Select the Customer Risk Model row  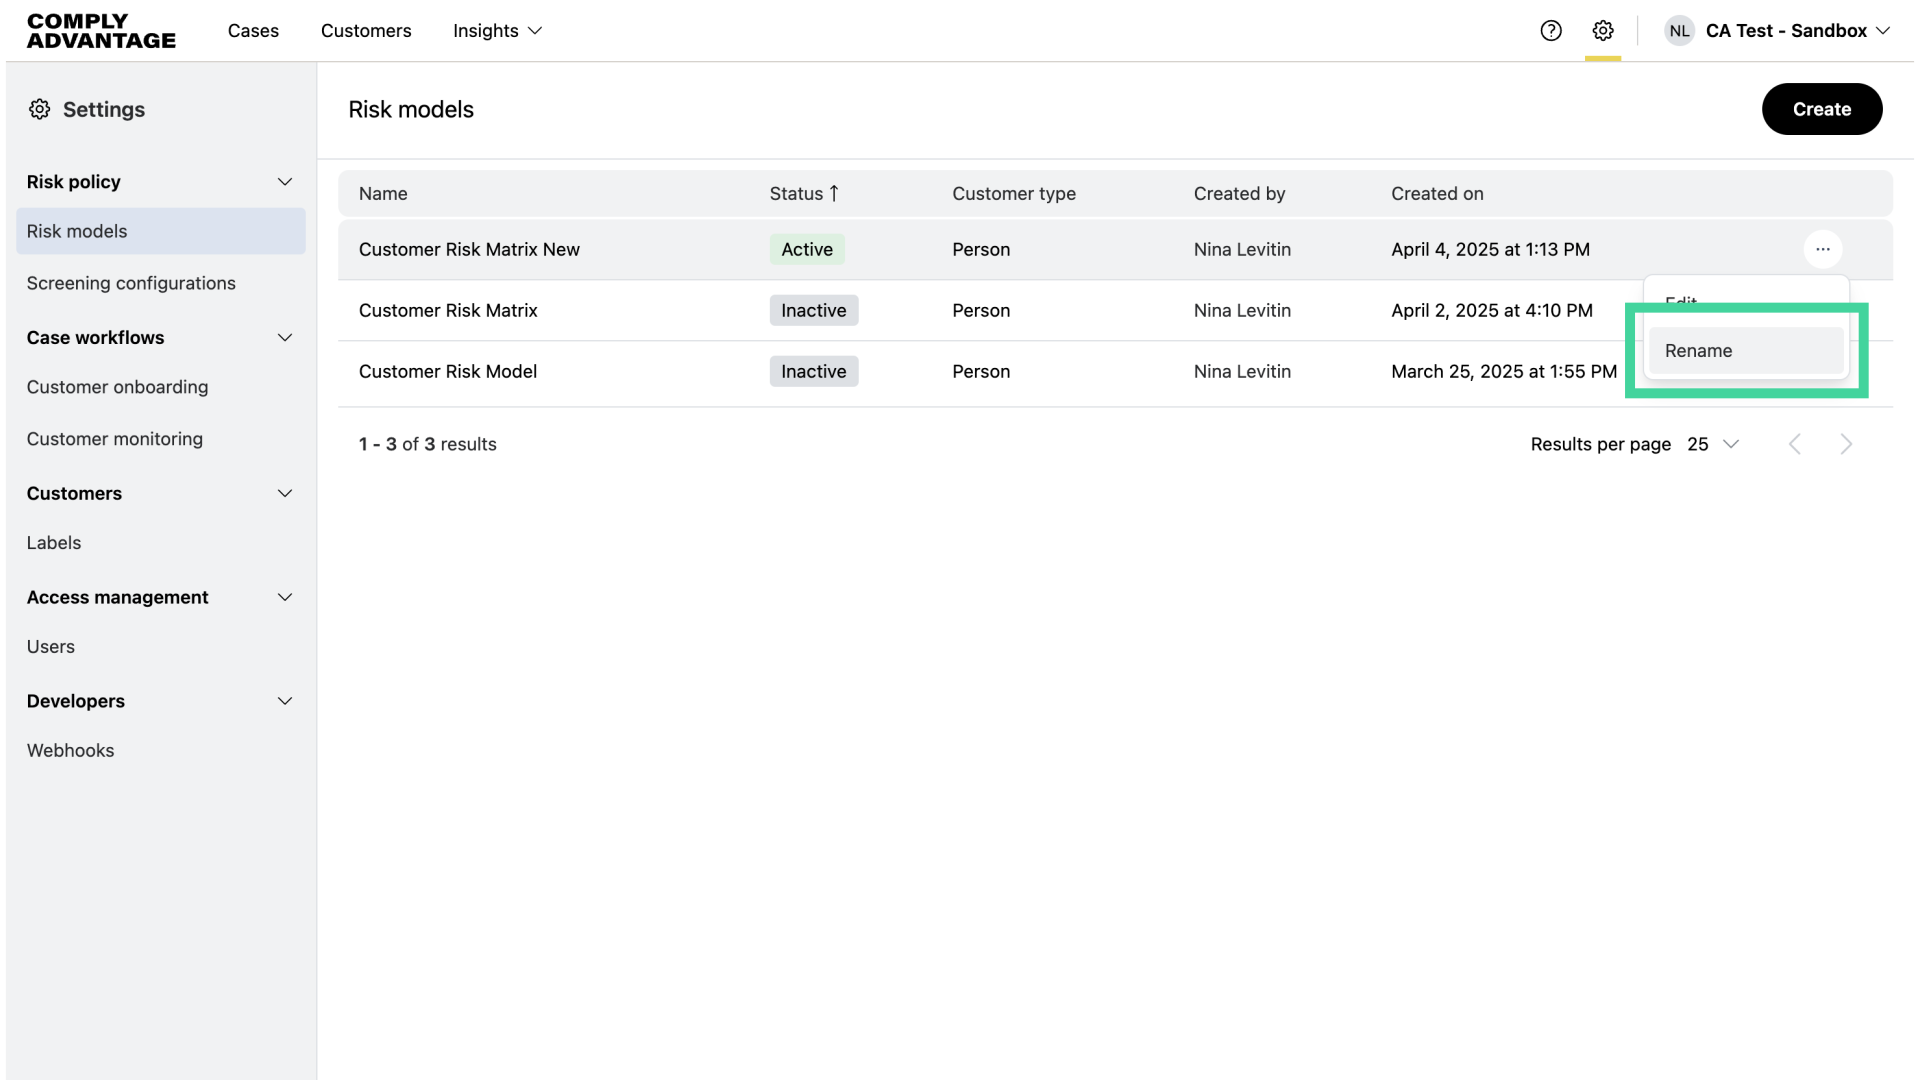pyautogui.click(x=448, y=372)
